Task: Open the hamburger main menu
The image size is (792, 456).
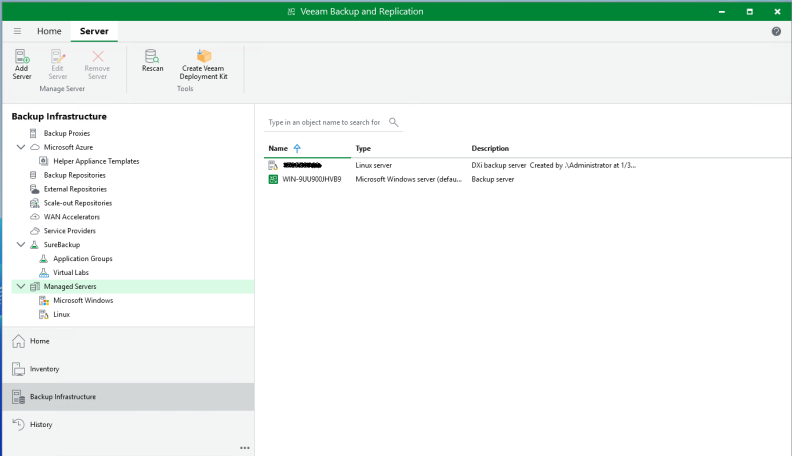Action: 17,31
